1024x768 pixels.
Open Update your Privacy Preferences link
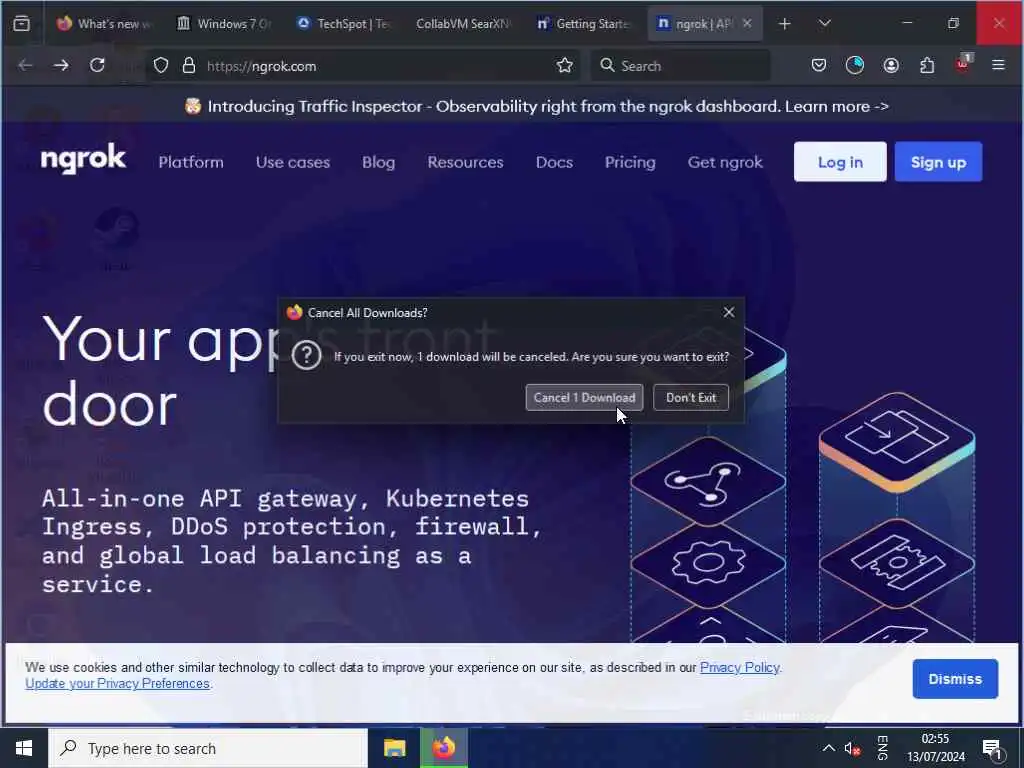tap(118, 684)
